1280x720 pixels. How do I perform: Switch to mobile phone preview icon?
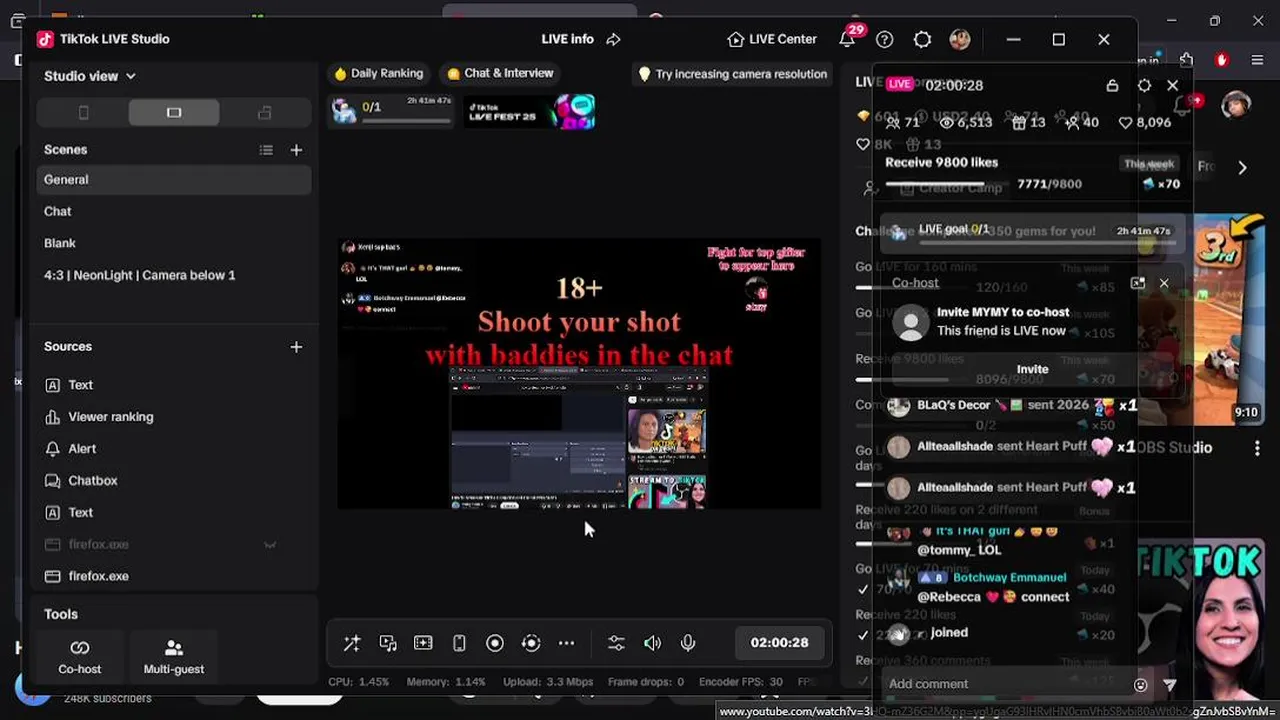click(x=459, y=643)
